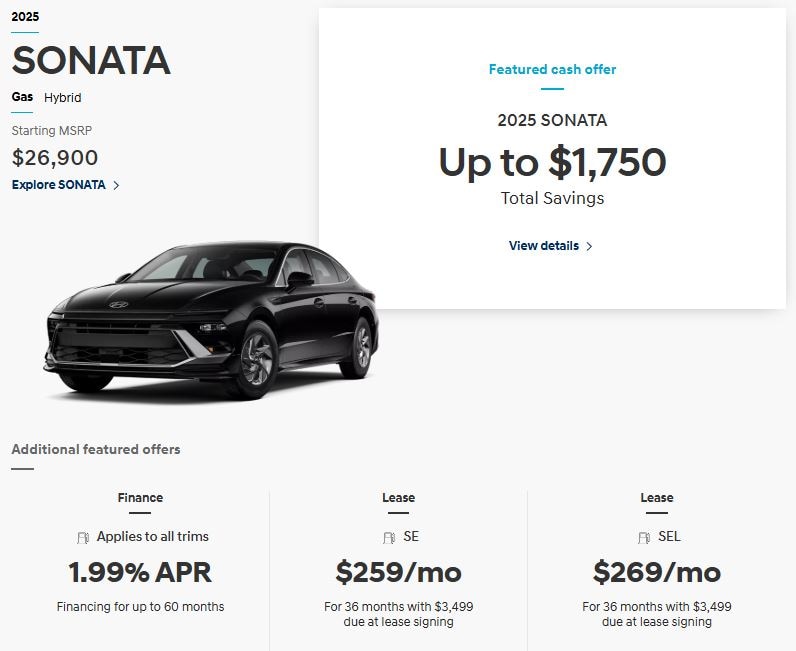This screenshot has width=796, height=651.
Task: Click the "Up to $1,750" savings text
Action: click(x=552, y=162)
